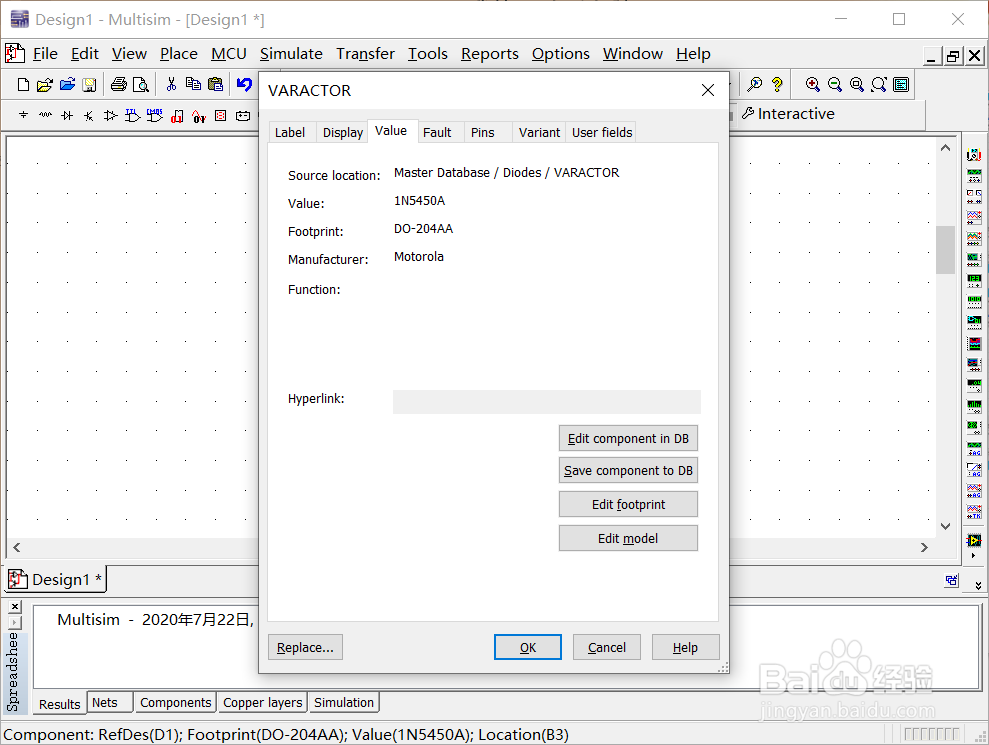Click Edit component in DB button
Screen dimensions: 989x745
[x=628, y=438]
